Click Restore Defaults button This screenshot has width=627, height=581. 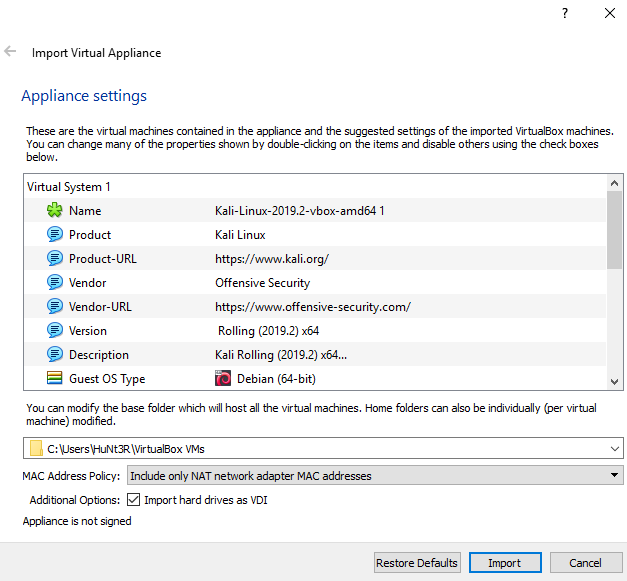417,563
